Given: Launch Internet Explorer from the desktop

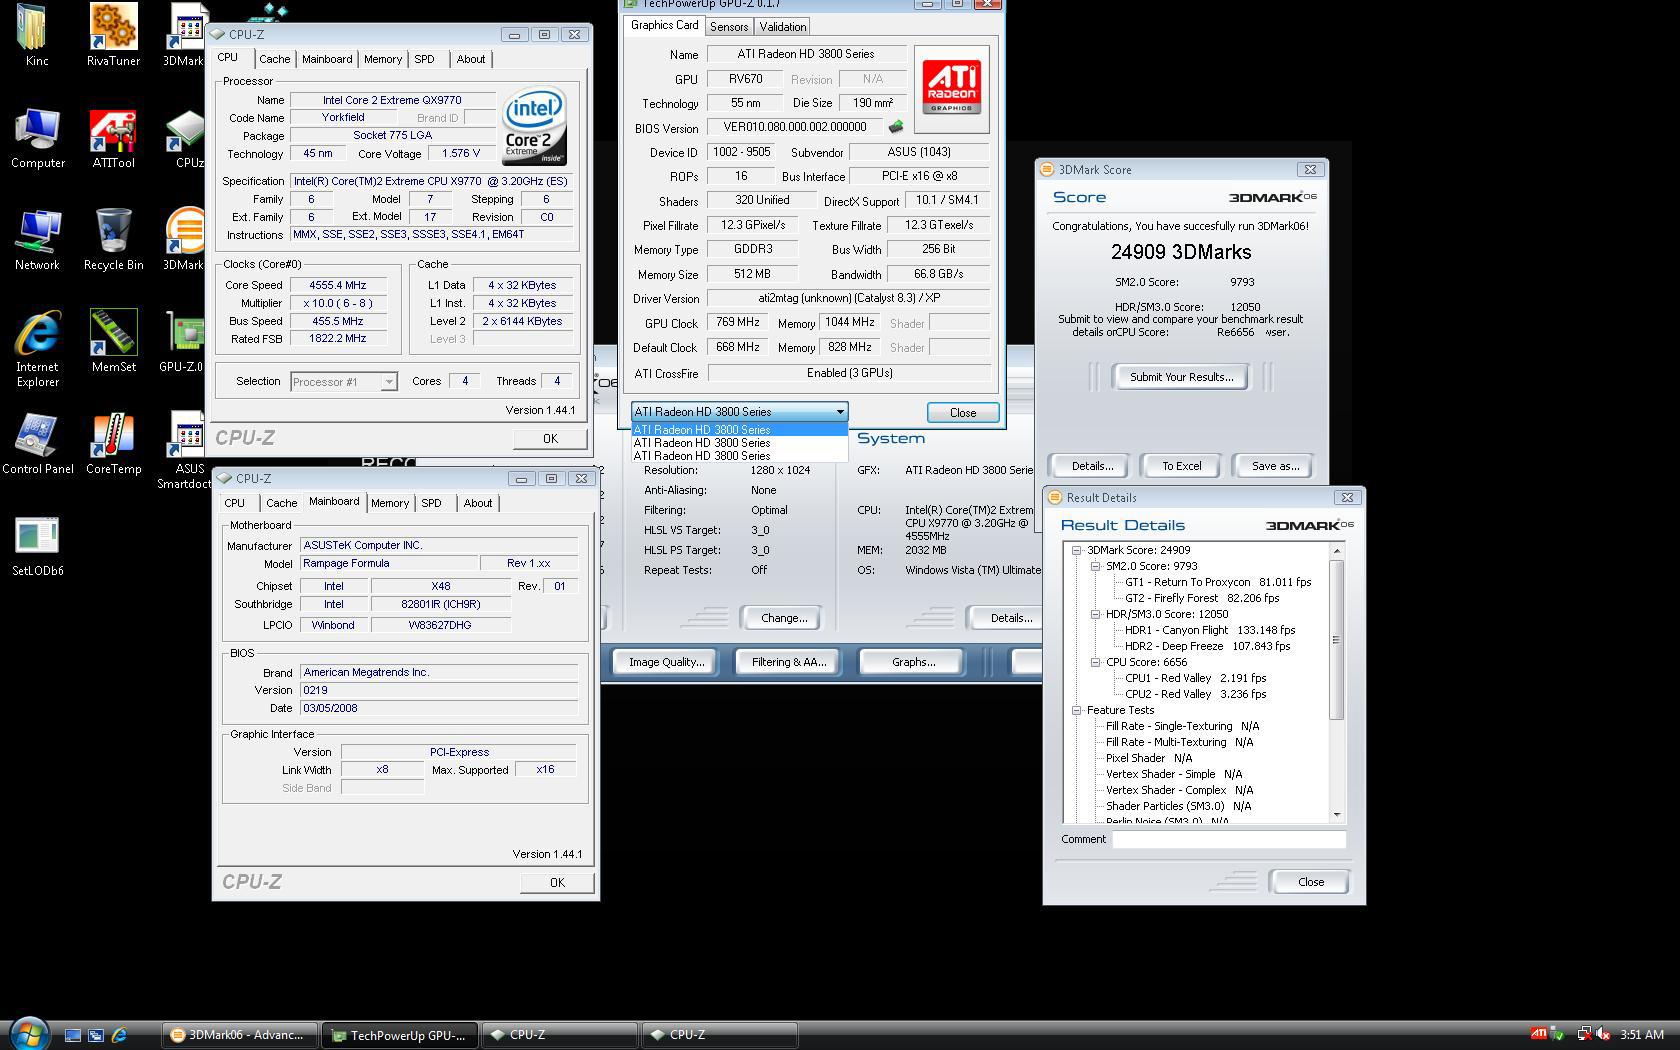Looking at the screenshot, I should (37, 348).
